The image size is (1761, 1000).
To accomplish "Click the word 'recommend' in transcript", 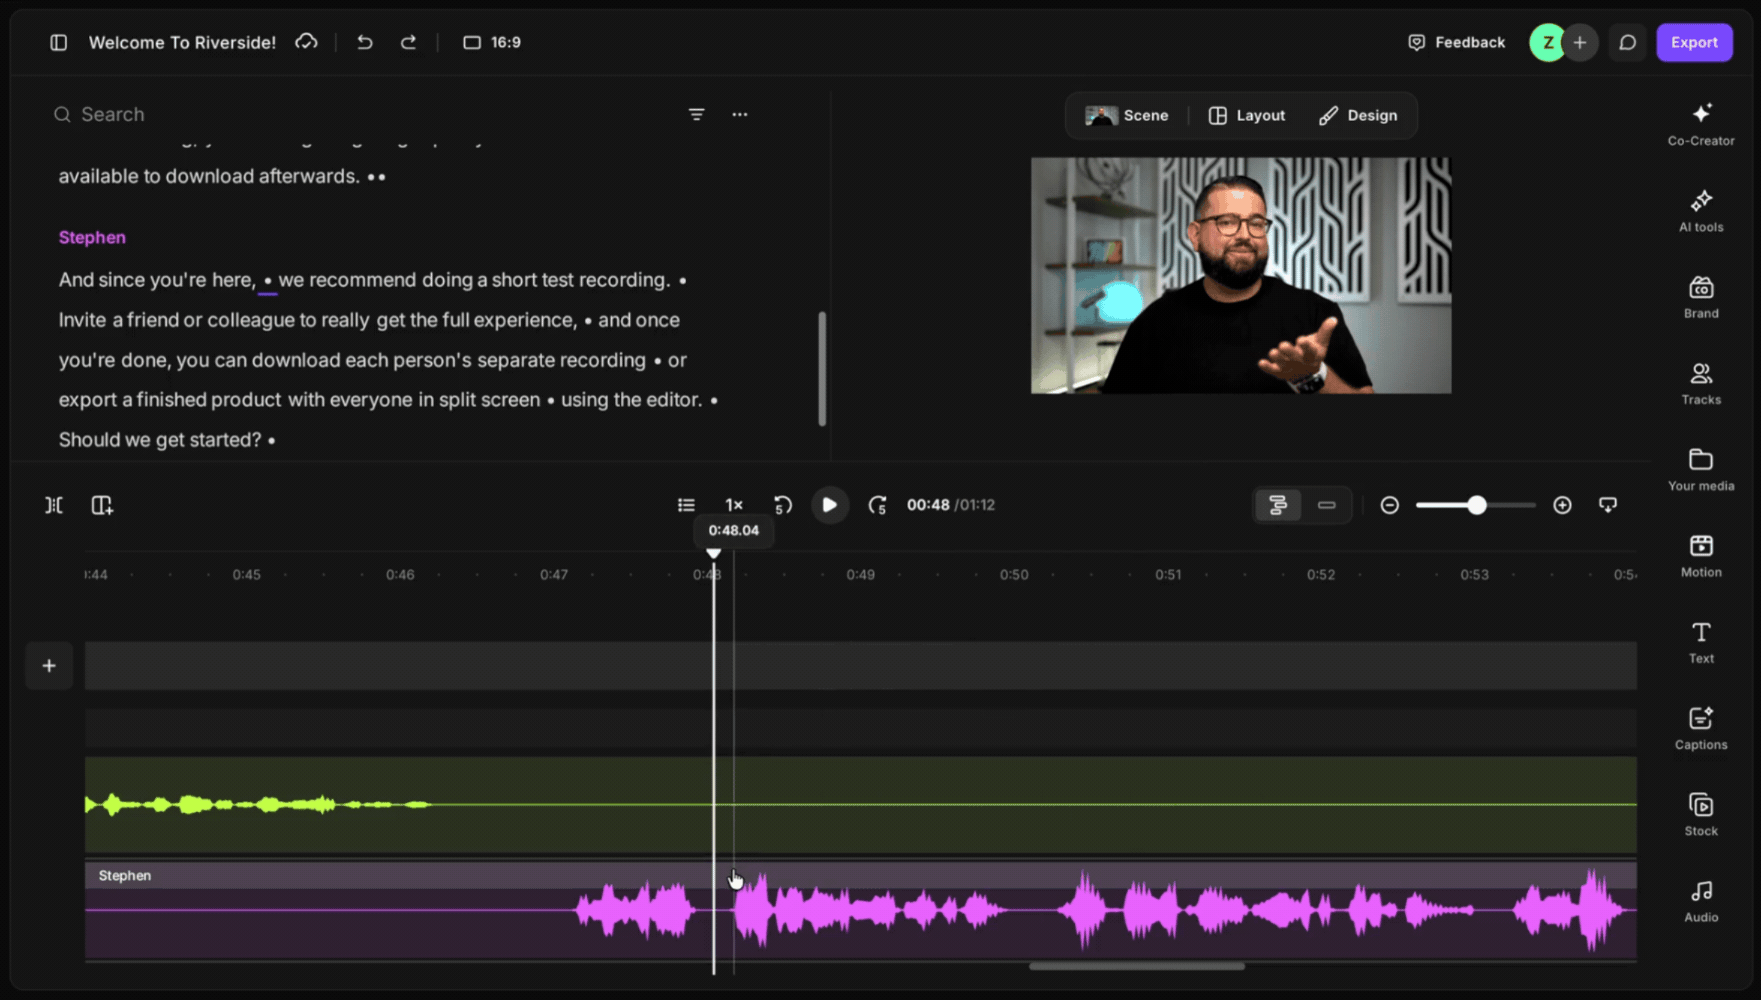I will [x=362, y=280].
